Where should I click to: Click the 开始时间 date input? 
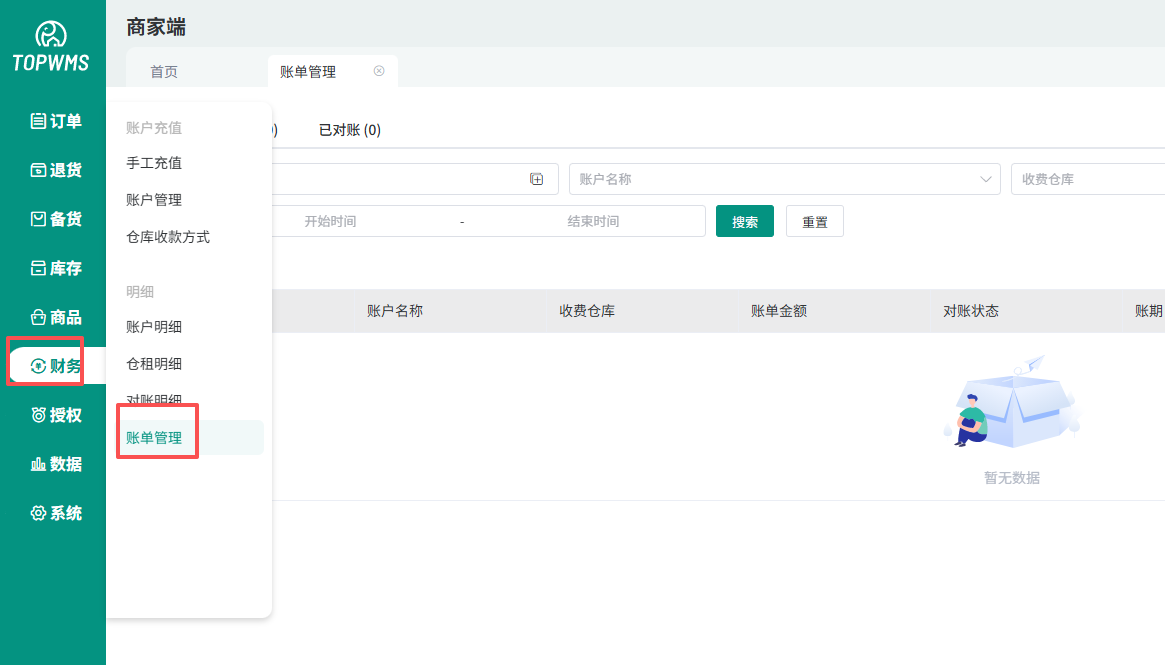(330, 221)
